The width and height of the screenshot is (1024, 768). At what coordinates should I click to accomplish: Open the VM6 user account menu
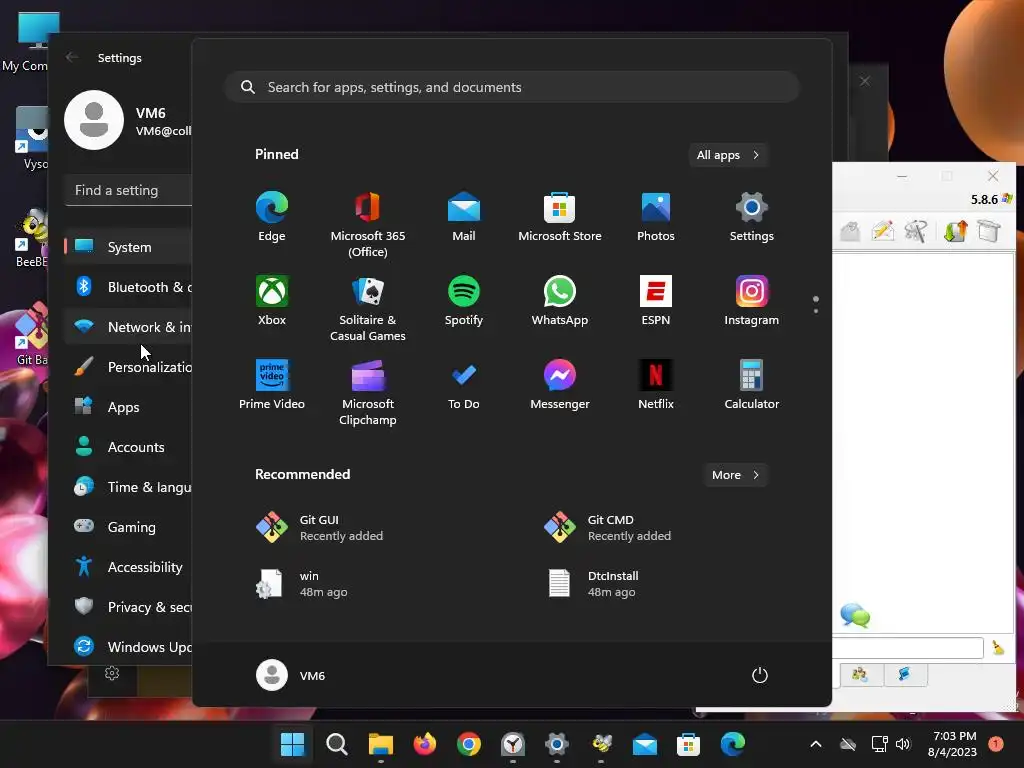291,675
